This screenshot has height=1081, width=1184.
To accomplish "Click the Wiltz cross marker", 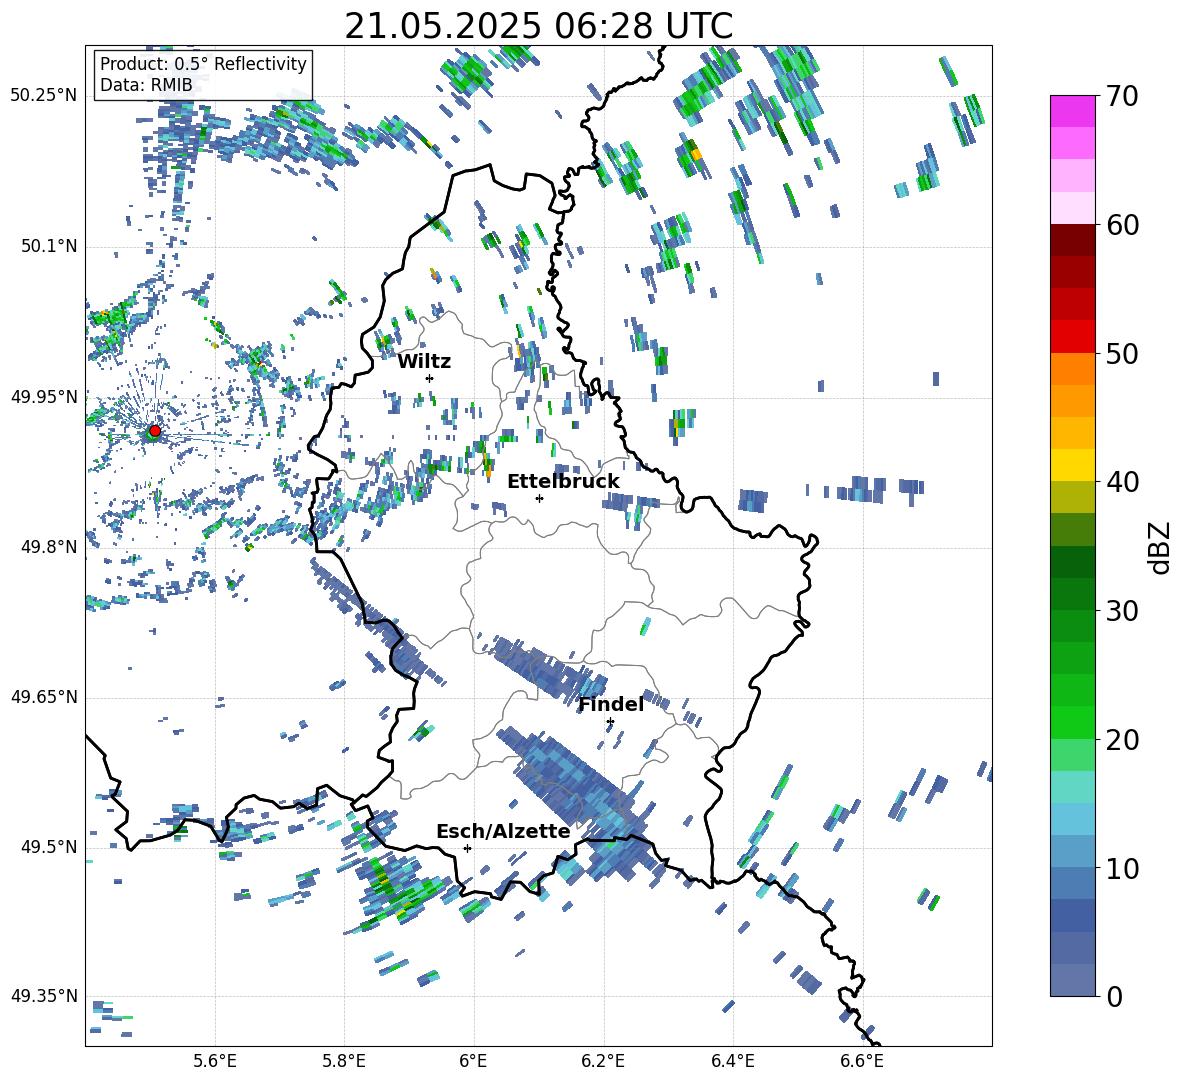I will click(430, 378).
